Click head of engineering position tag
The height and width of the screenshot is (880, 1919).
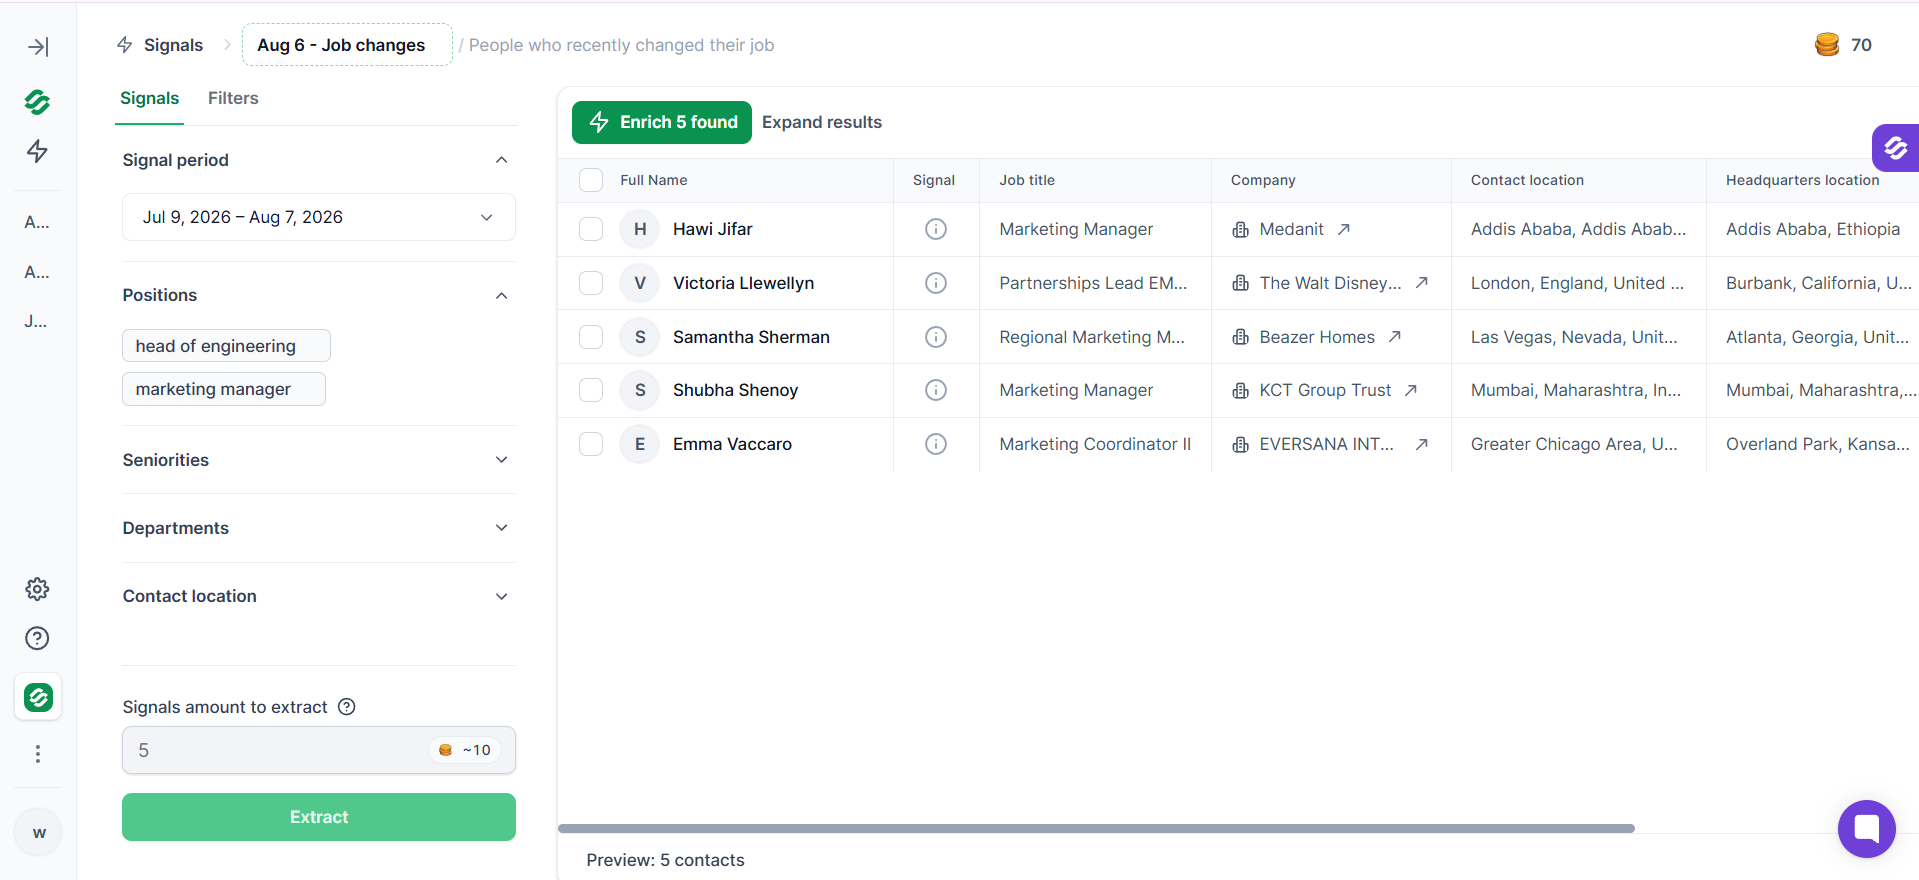coord(226,346)
